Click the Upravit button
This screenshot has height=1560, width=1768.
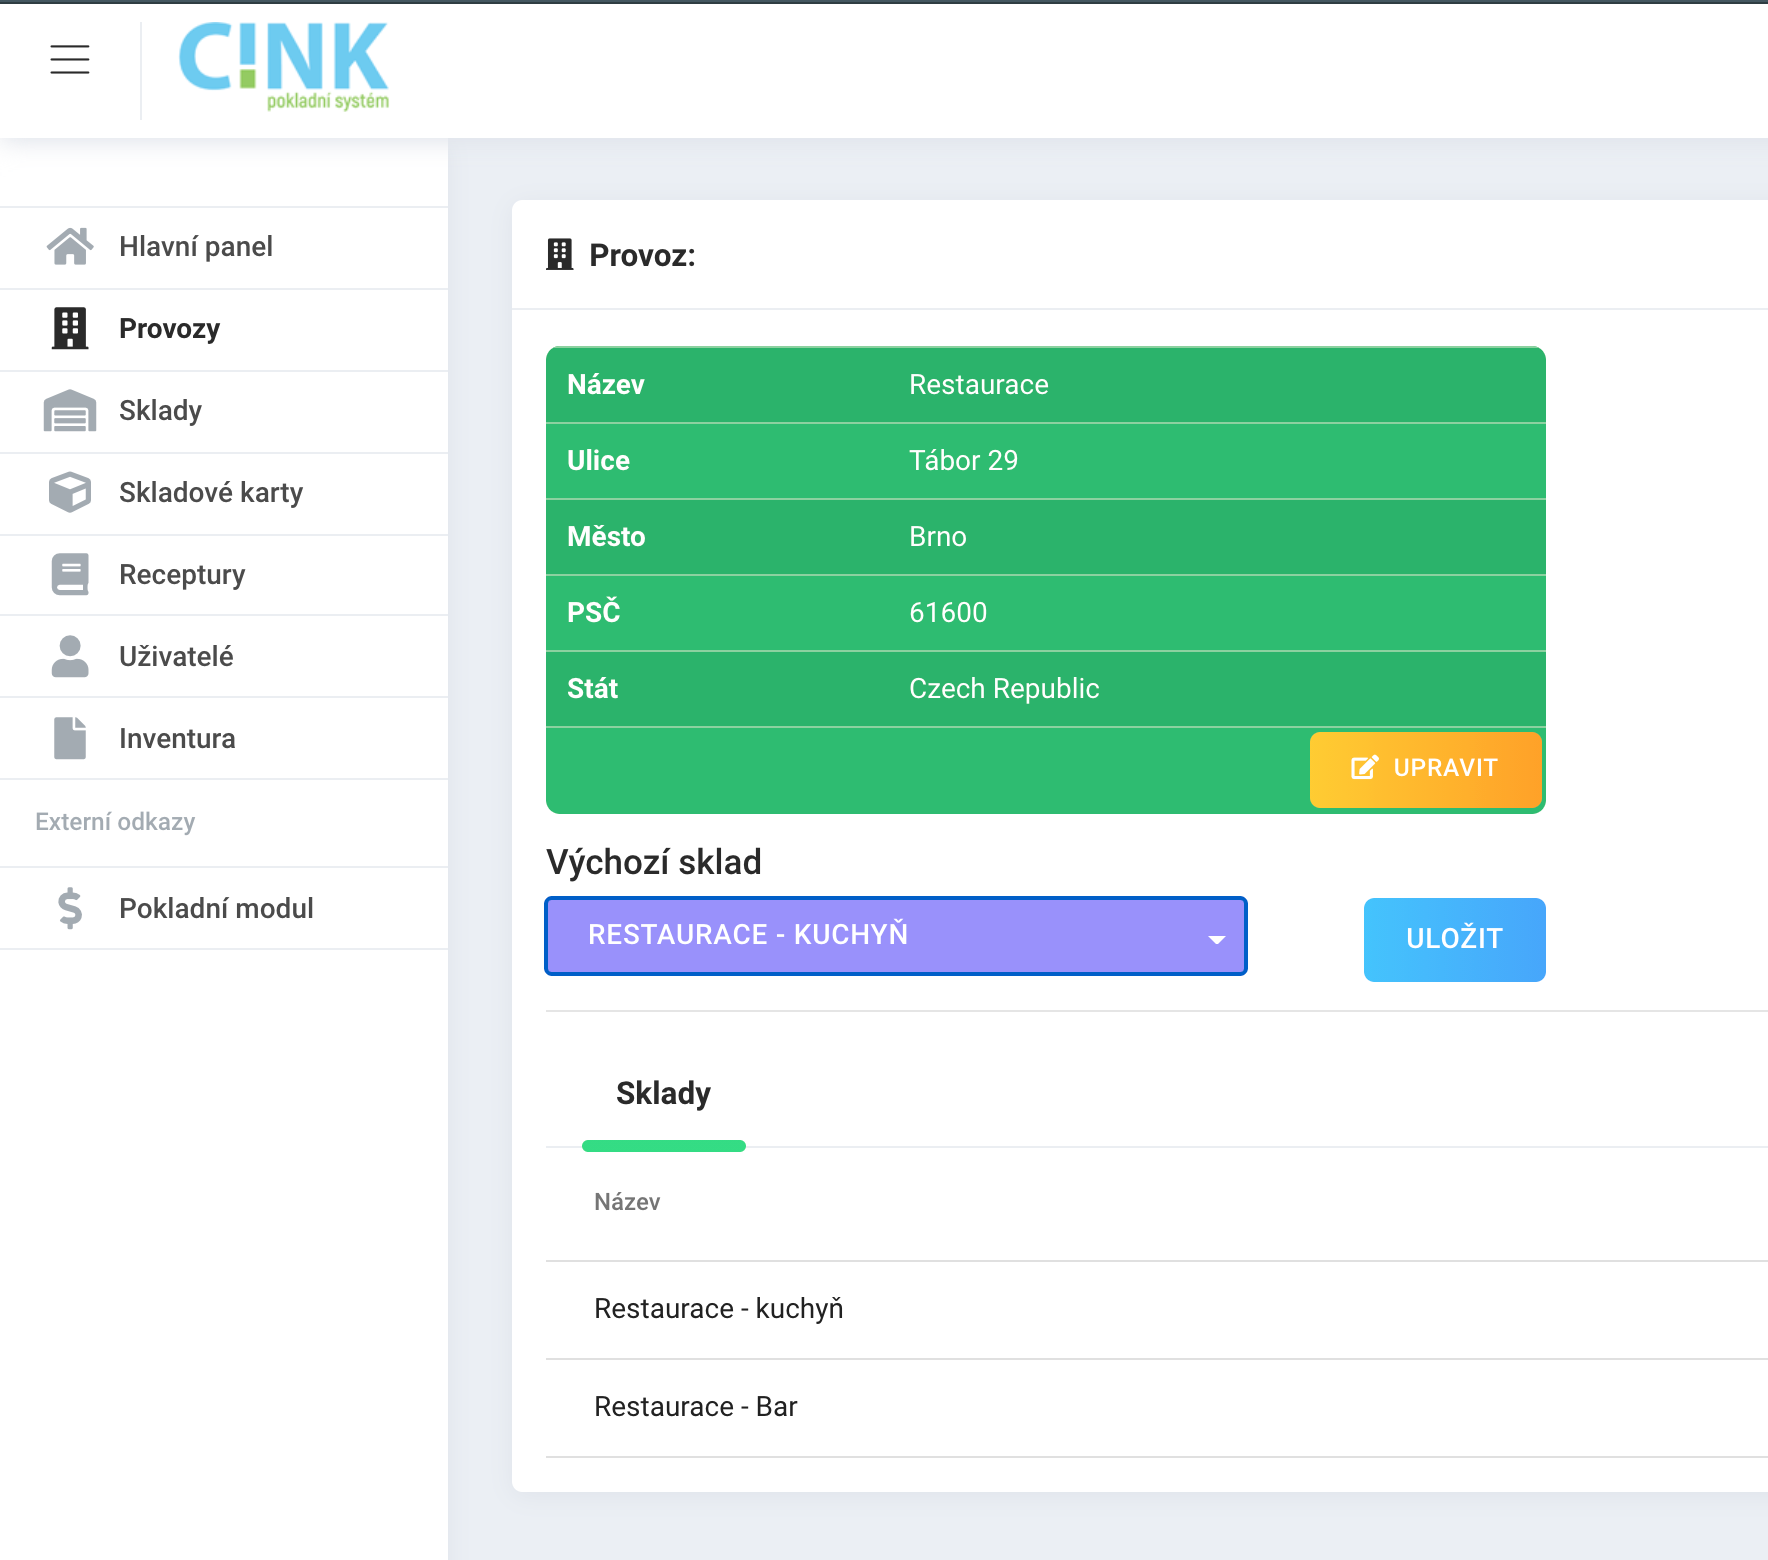click(1426, 769)
